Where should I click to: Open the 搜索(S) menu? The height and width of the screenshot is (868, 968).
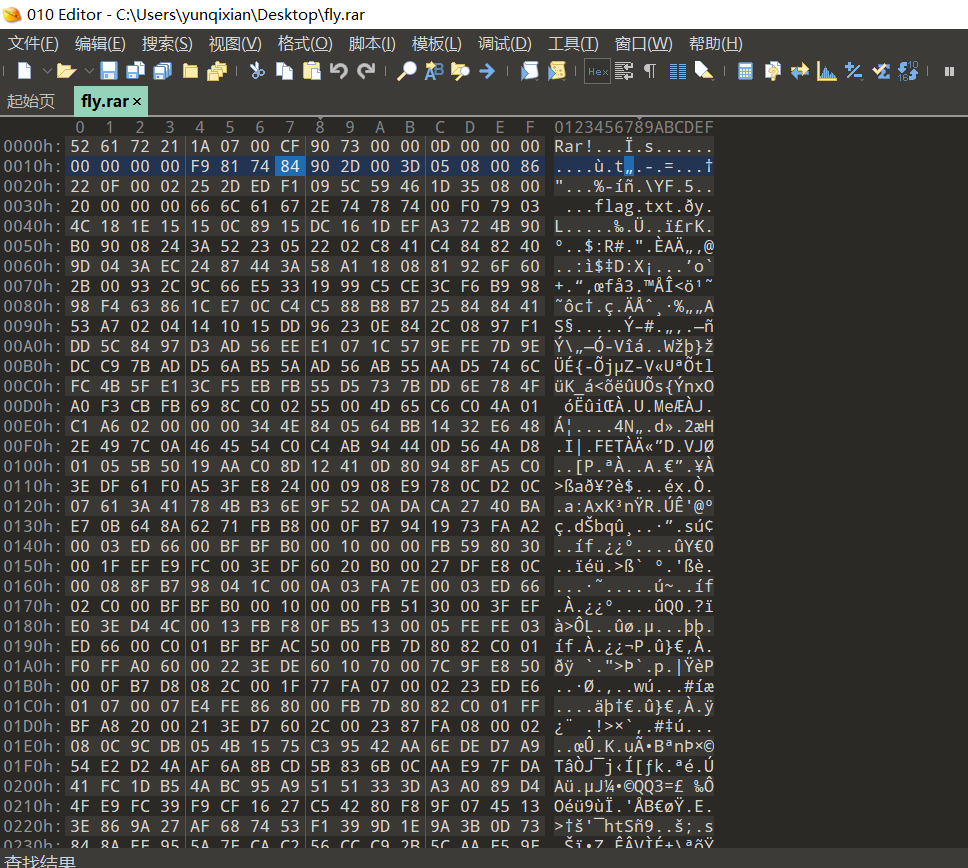pyautogui.click(x=167, y=44)
